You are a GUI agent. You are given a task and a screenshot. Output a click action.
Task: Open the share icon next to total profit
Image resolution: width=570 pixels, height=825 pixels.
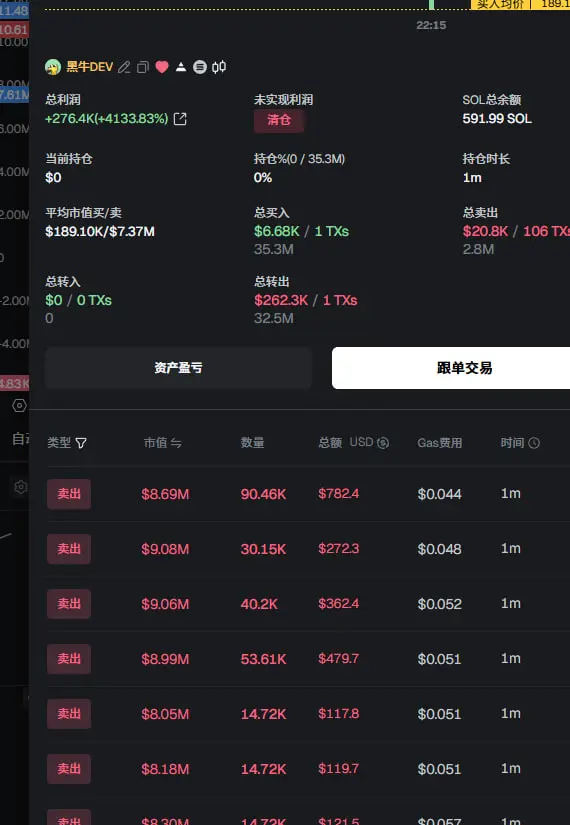[x=180, y=119]
